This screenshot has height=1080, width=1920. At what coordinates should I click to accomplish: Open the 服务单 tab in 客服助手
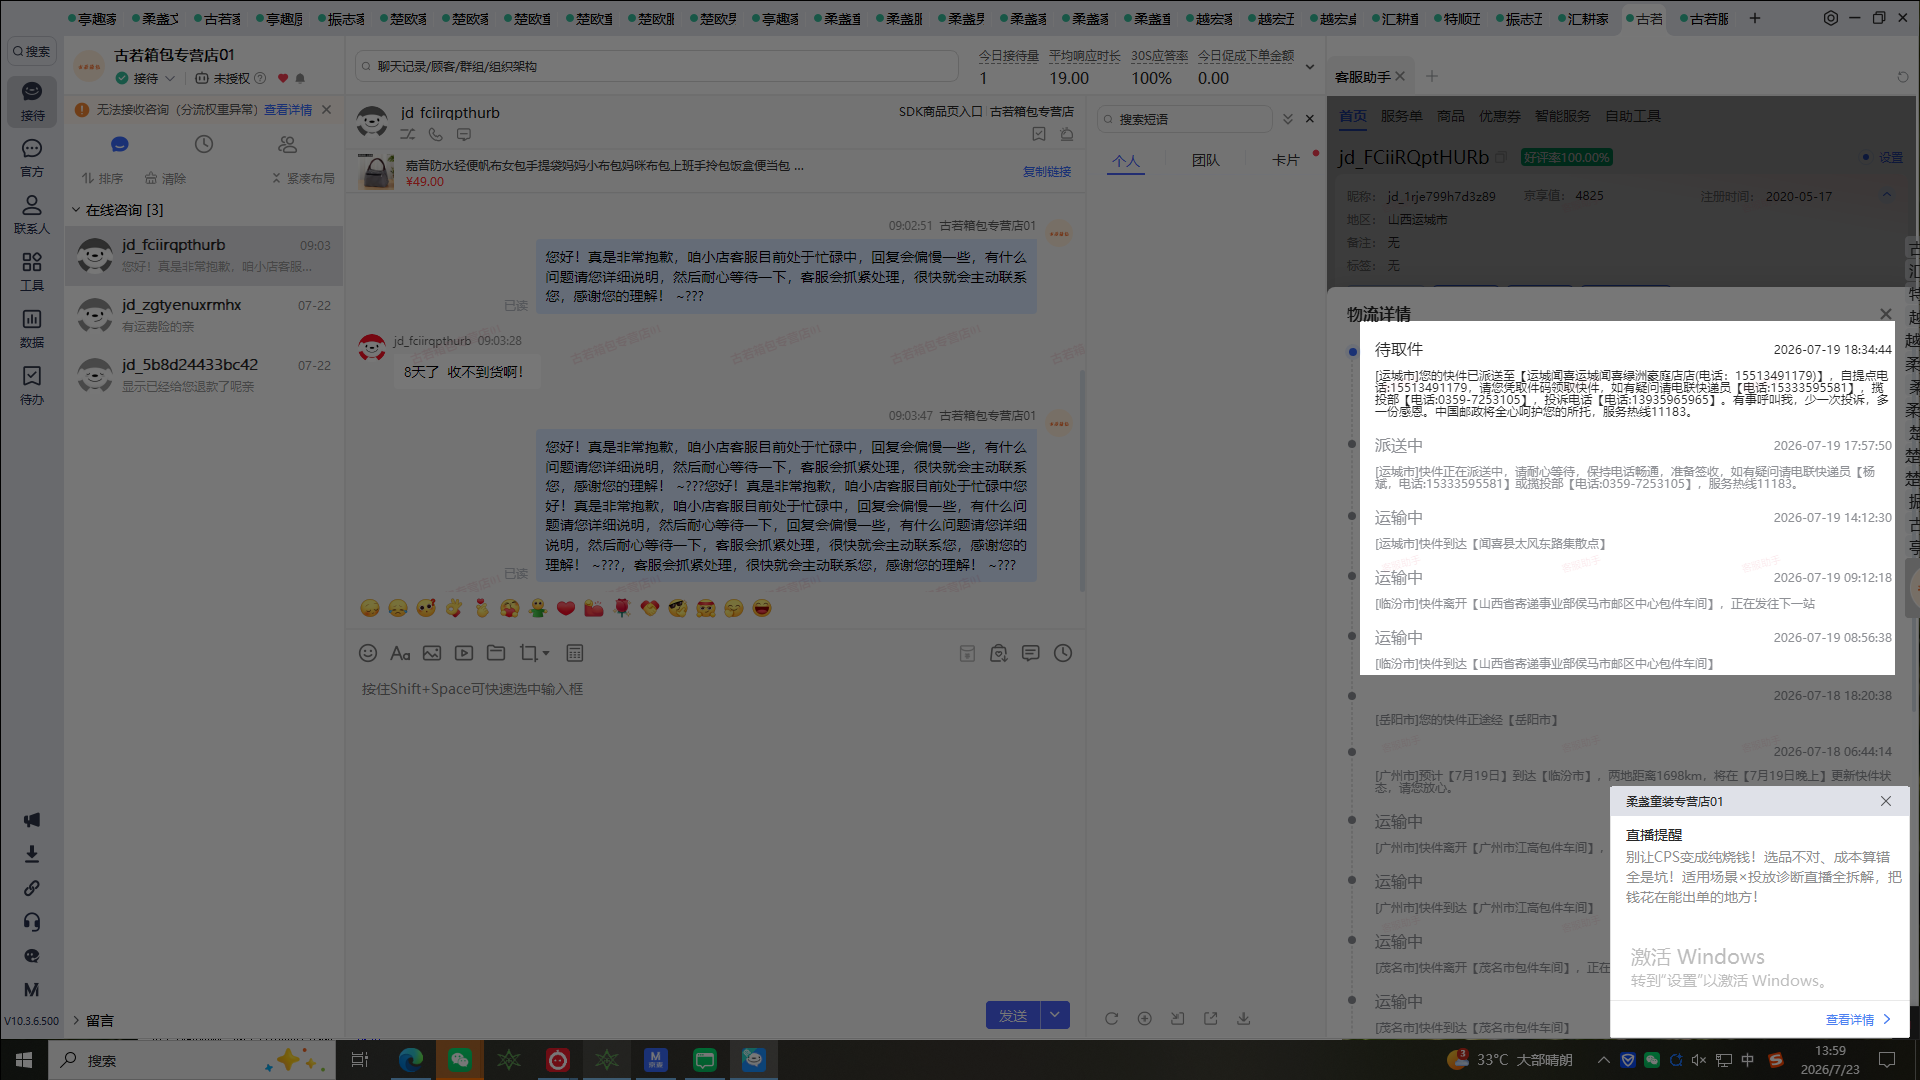click(1402, 116)
